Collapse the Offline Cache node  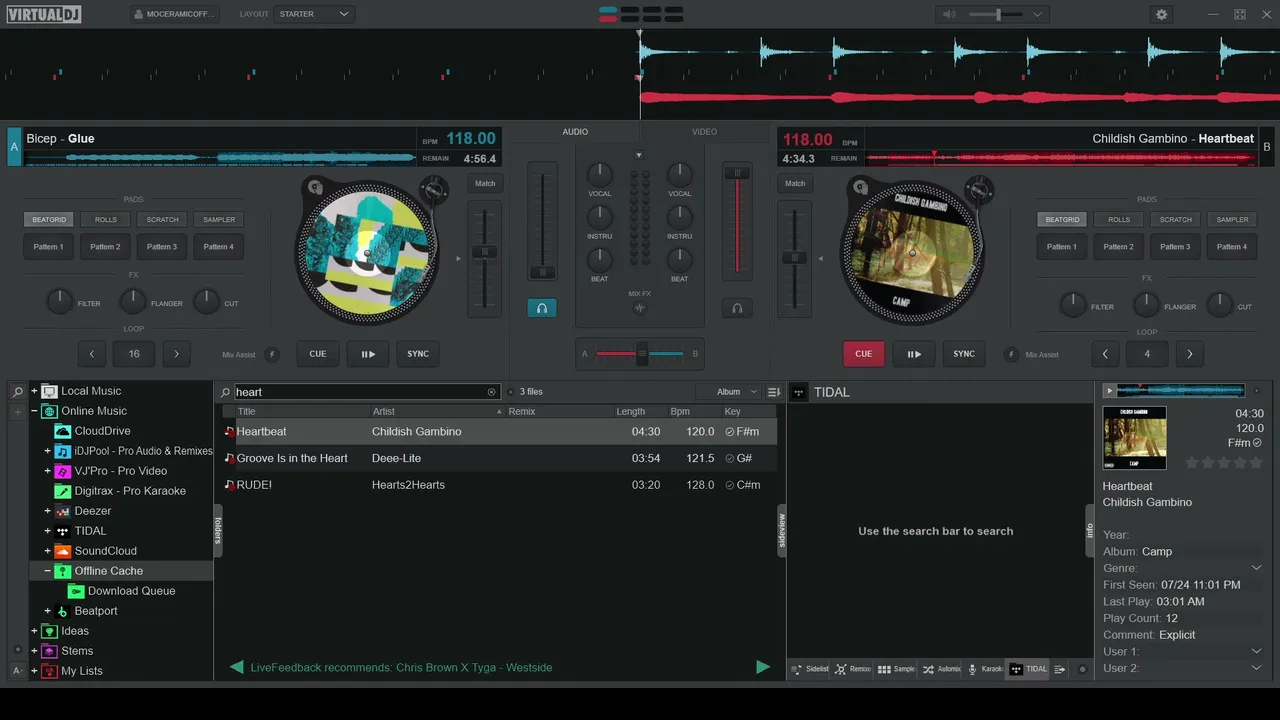tap(47, 571)
